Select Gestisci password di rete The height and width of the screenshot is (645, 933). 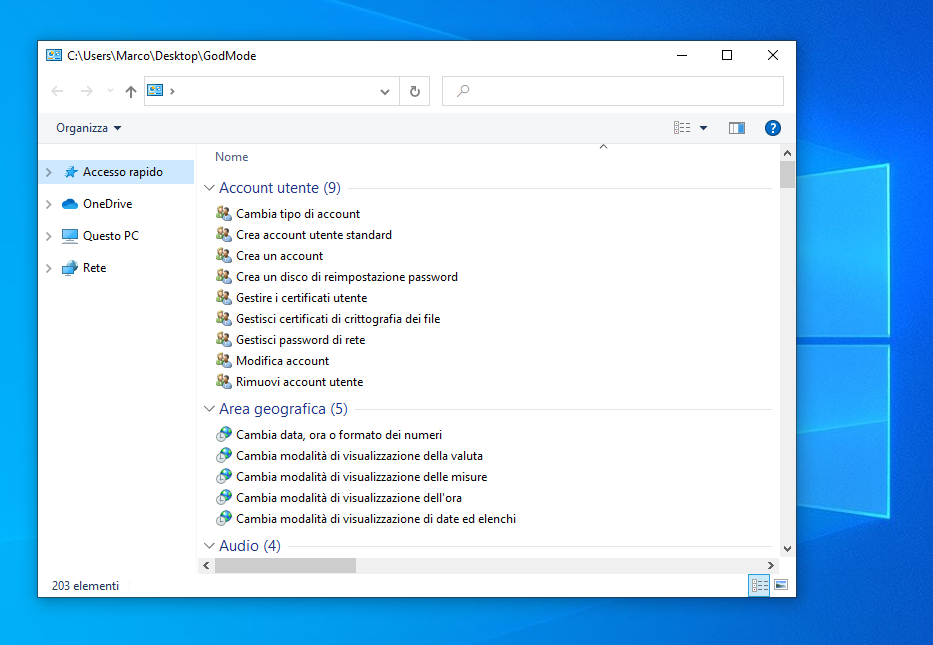300,340
